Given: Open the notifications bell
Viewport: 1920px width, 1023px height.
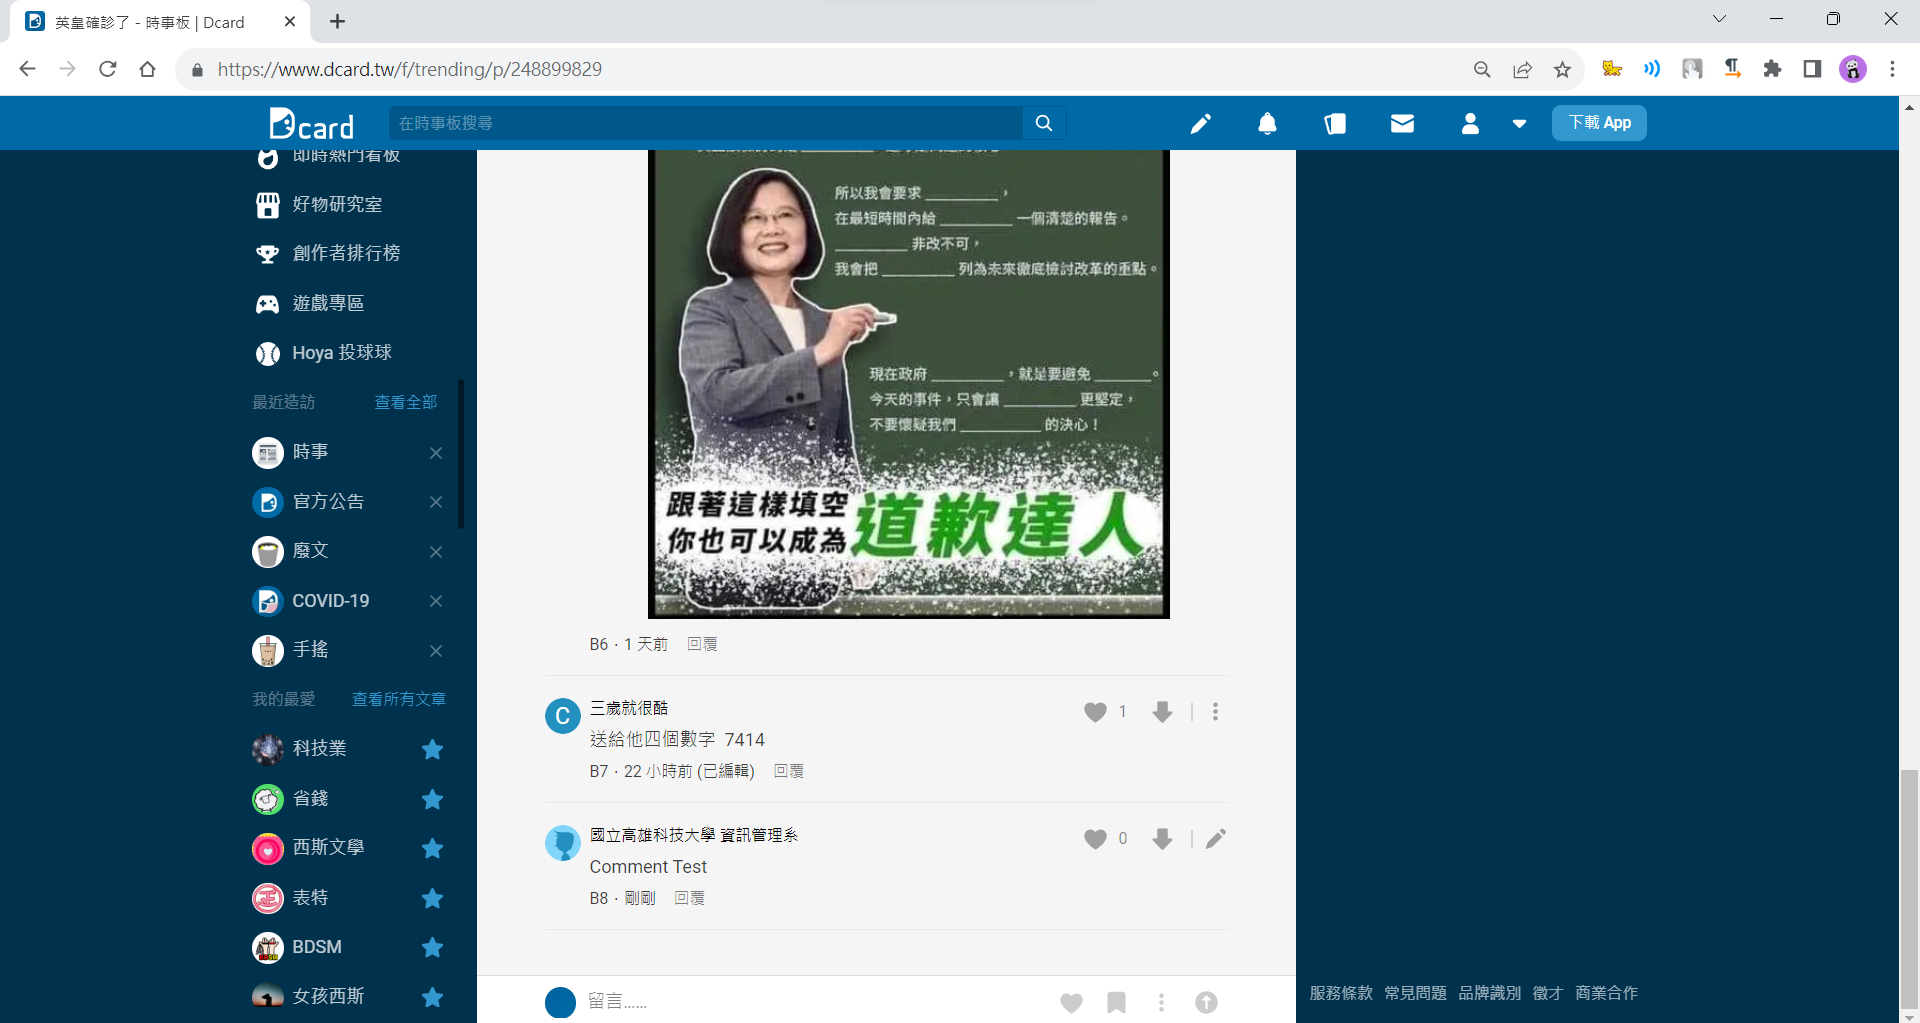Looking at the screenshot, I should pos(1267,123).
